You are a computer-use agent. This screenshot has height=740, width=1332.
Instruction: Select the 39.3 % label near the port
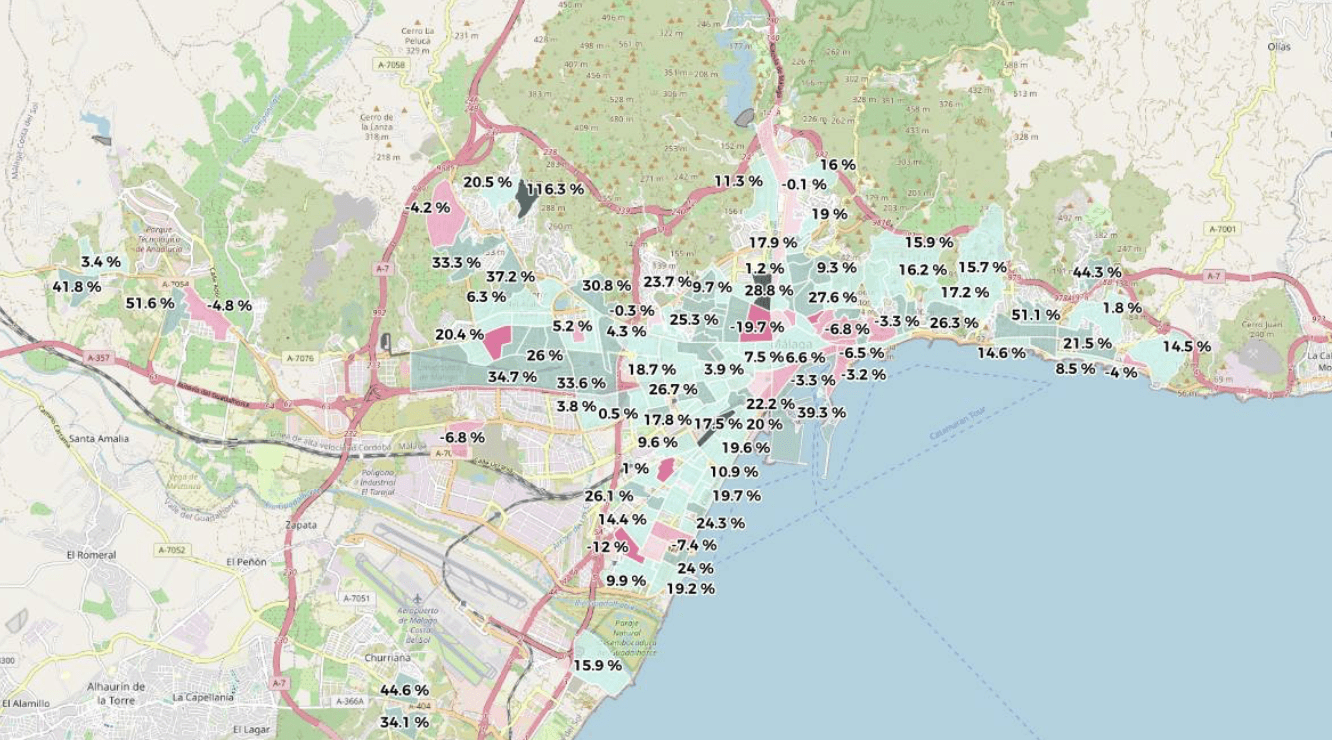point(821,412)
